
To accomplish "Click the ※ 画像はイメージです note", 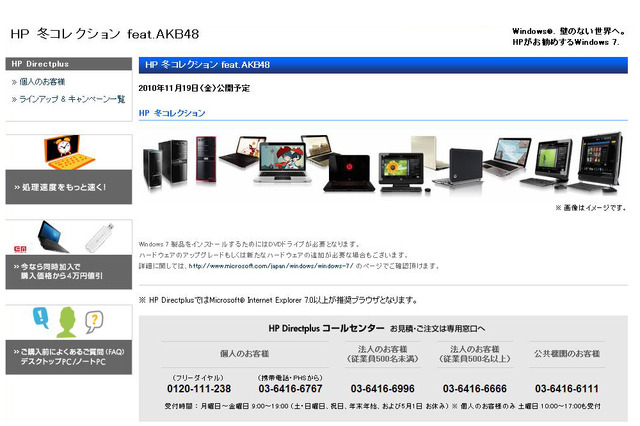I will click(x=591, y=208).
